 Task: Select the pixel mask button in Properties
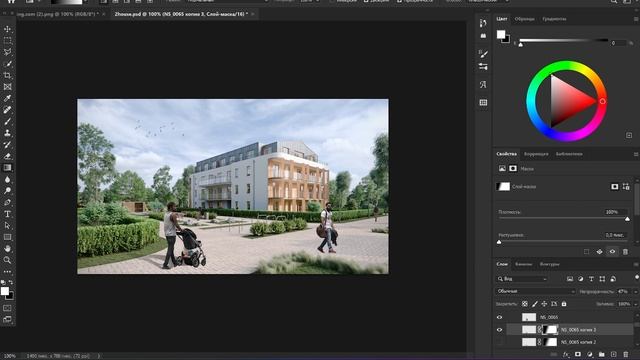tap(615, 187)
